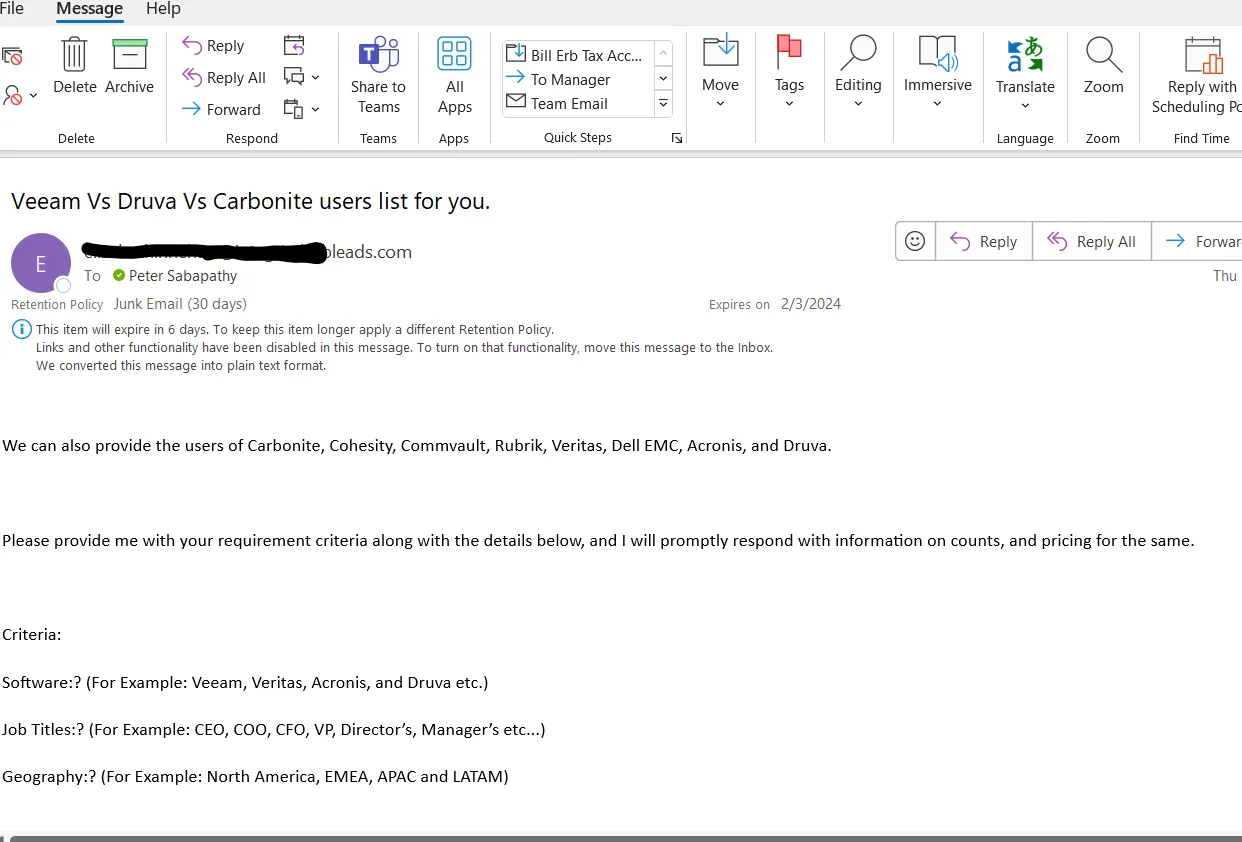
Task: Click the redacted sender email address
Action: click(247, 252)
